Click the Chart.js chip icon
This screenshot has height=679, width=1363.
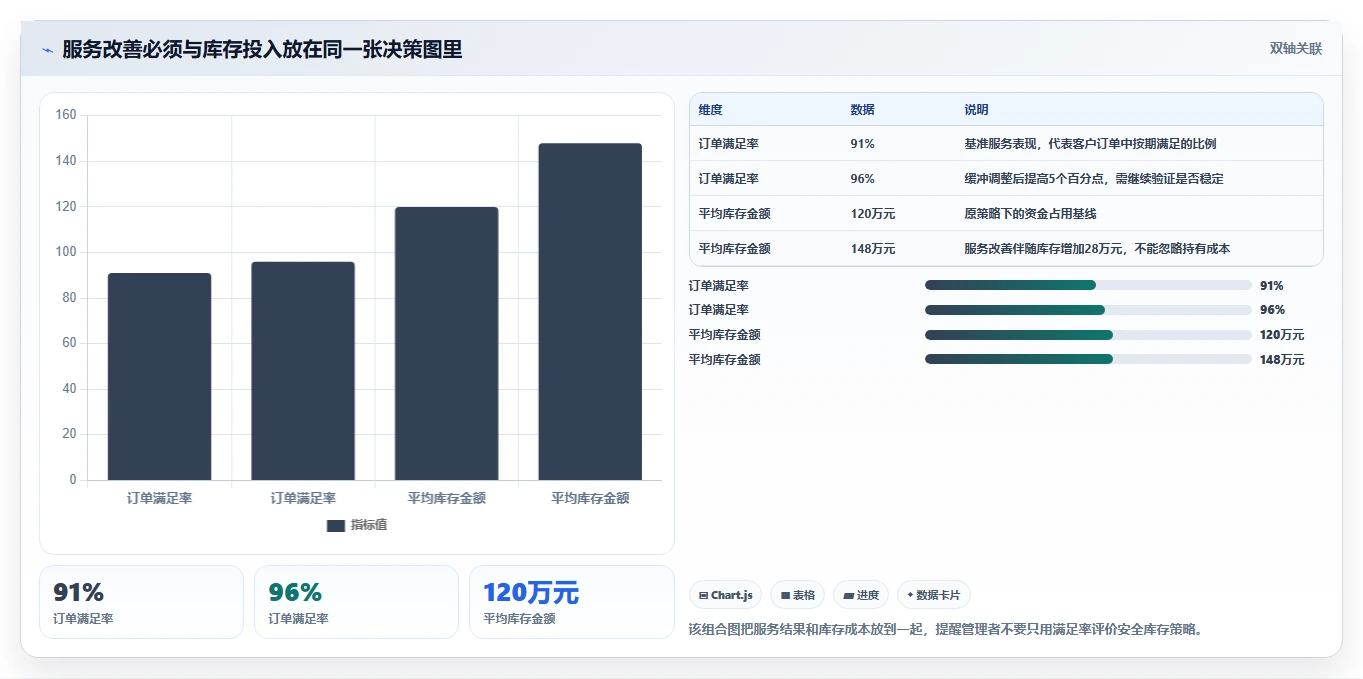704,596
